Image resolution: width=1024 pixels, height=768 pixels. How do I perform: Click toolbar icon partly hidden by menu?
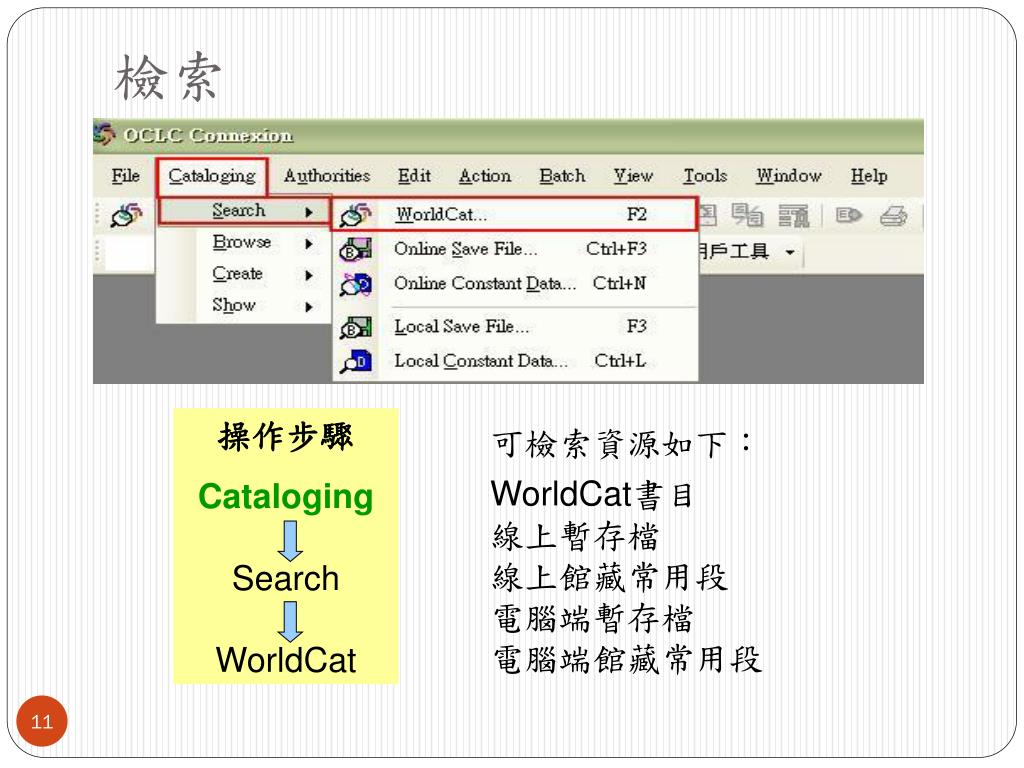(708, 215)
